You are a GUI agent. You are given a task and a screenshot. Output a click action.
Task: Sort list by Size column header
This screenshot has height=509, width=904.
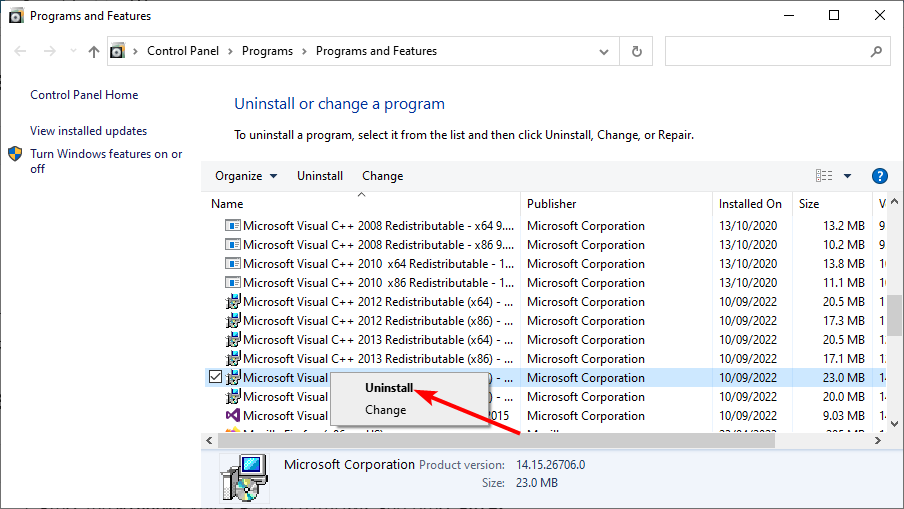[x=809, y=203]
